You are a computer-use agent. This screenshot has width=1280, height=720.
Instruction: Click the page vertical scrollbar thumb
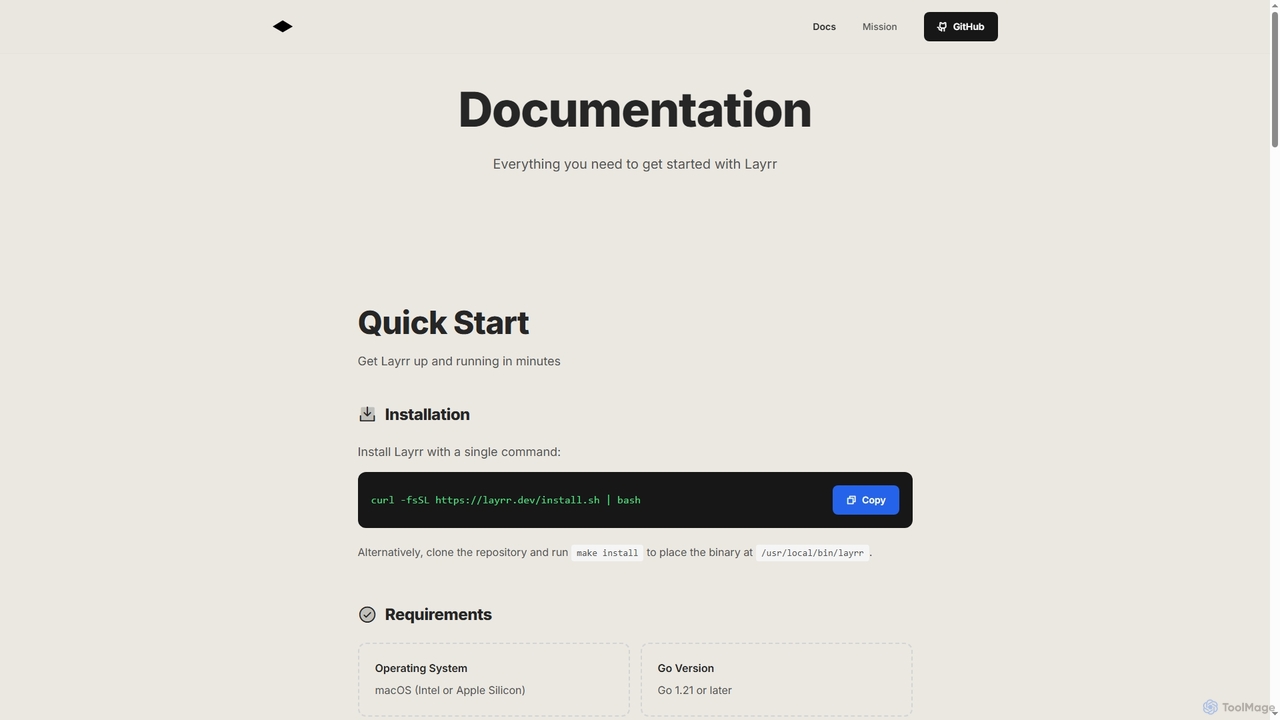(x=1274, y=78)
